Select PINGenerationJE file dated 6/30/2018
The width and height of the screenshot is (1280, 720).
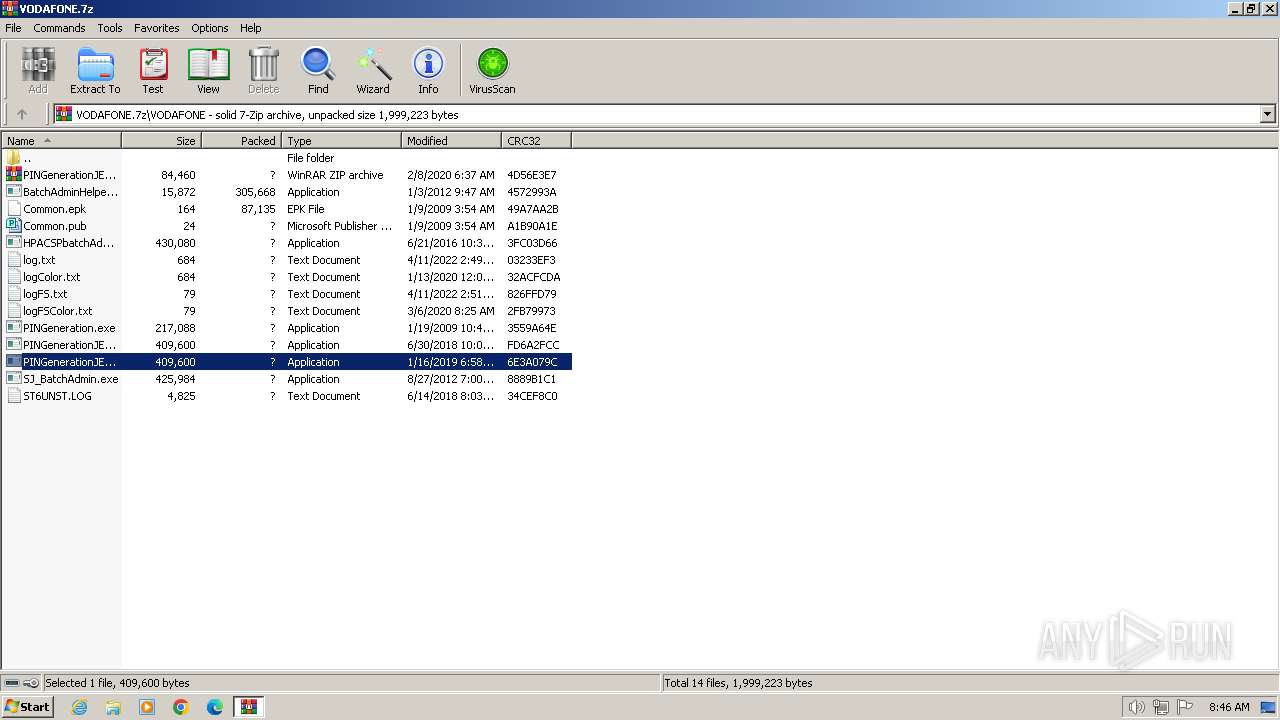287,345
